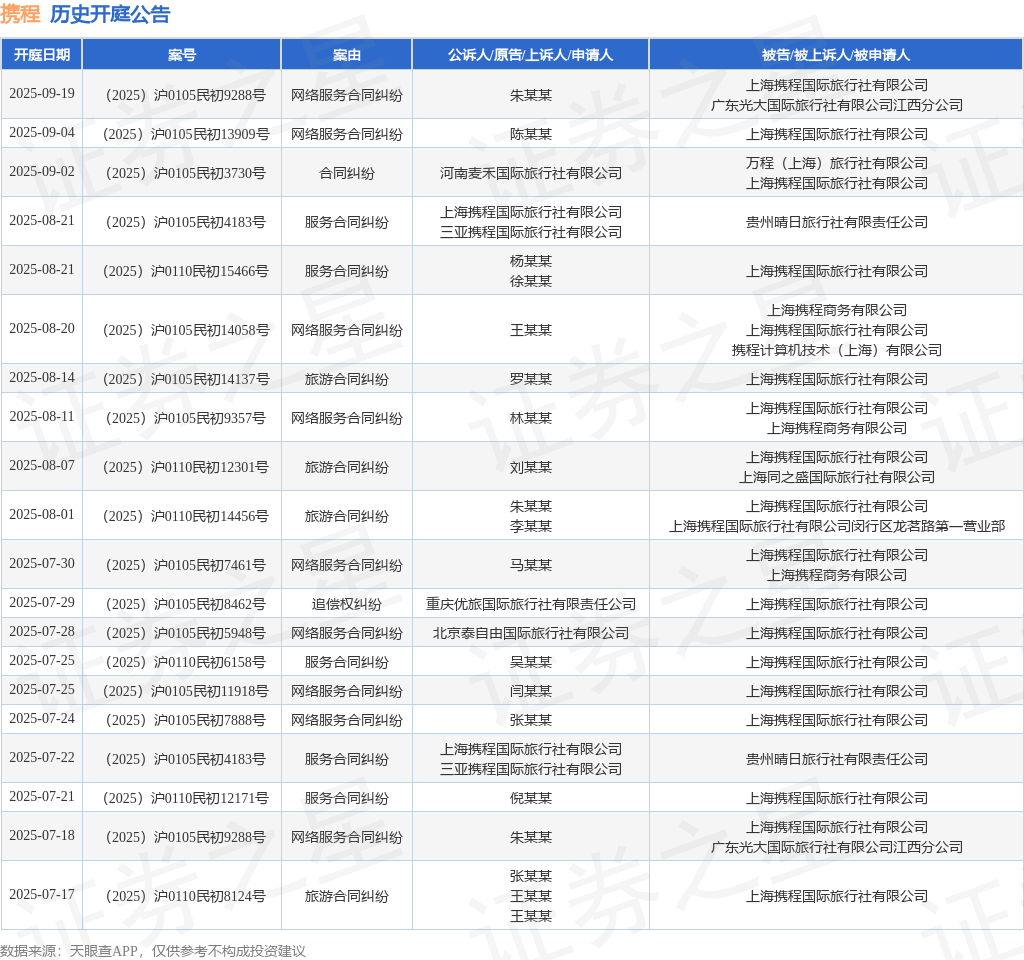The height and width of the screenshot is (960, 1024).
Task: Click the 历史开庭公告 heading
Action: 110,14
